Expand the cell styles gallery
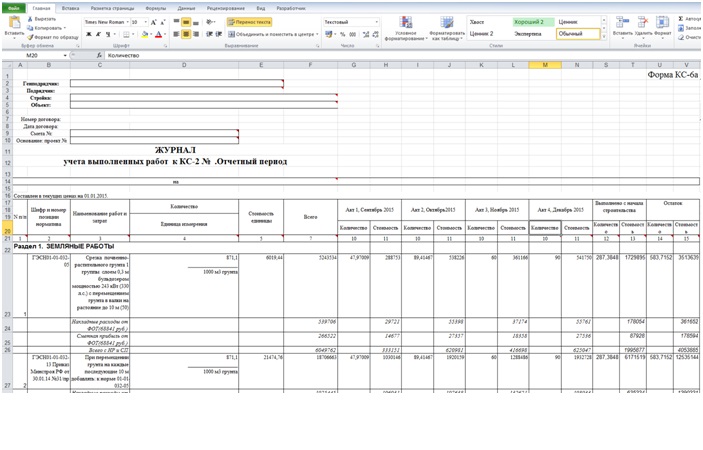The width and height of the screenshot is (703, 450). (x=604, y=36)
